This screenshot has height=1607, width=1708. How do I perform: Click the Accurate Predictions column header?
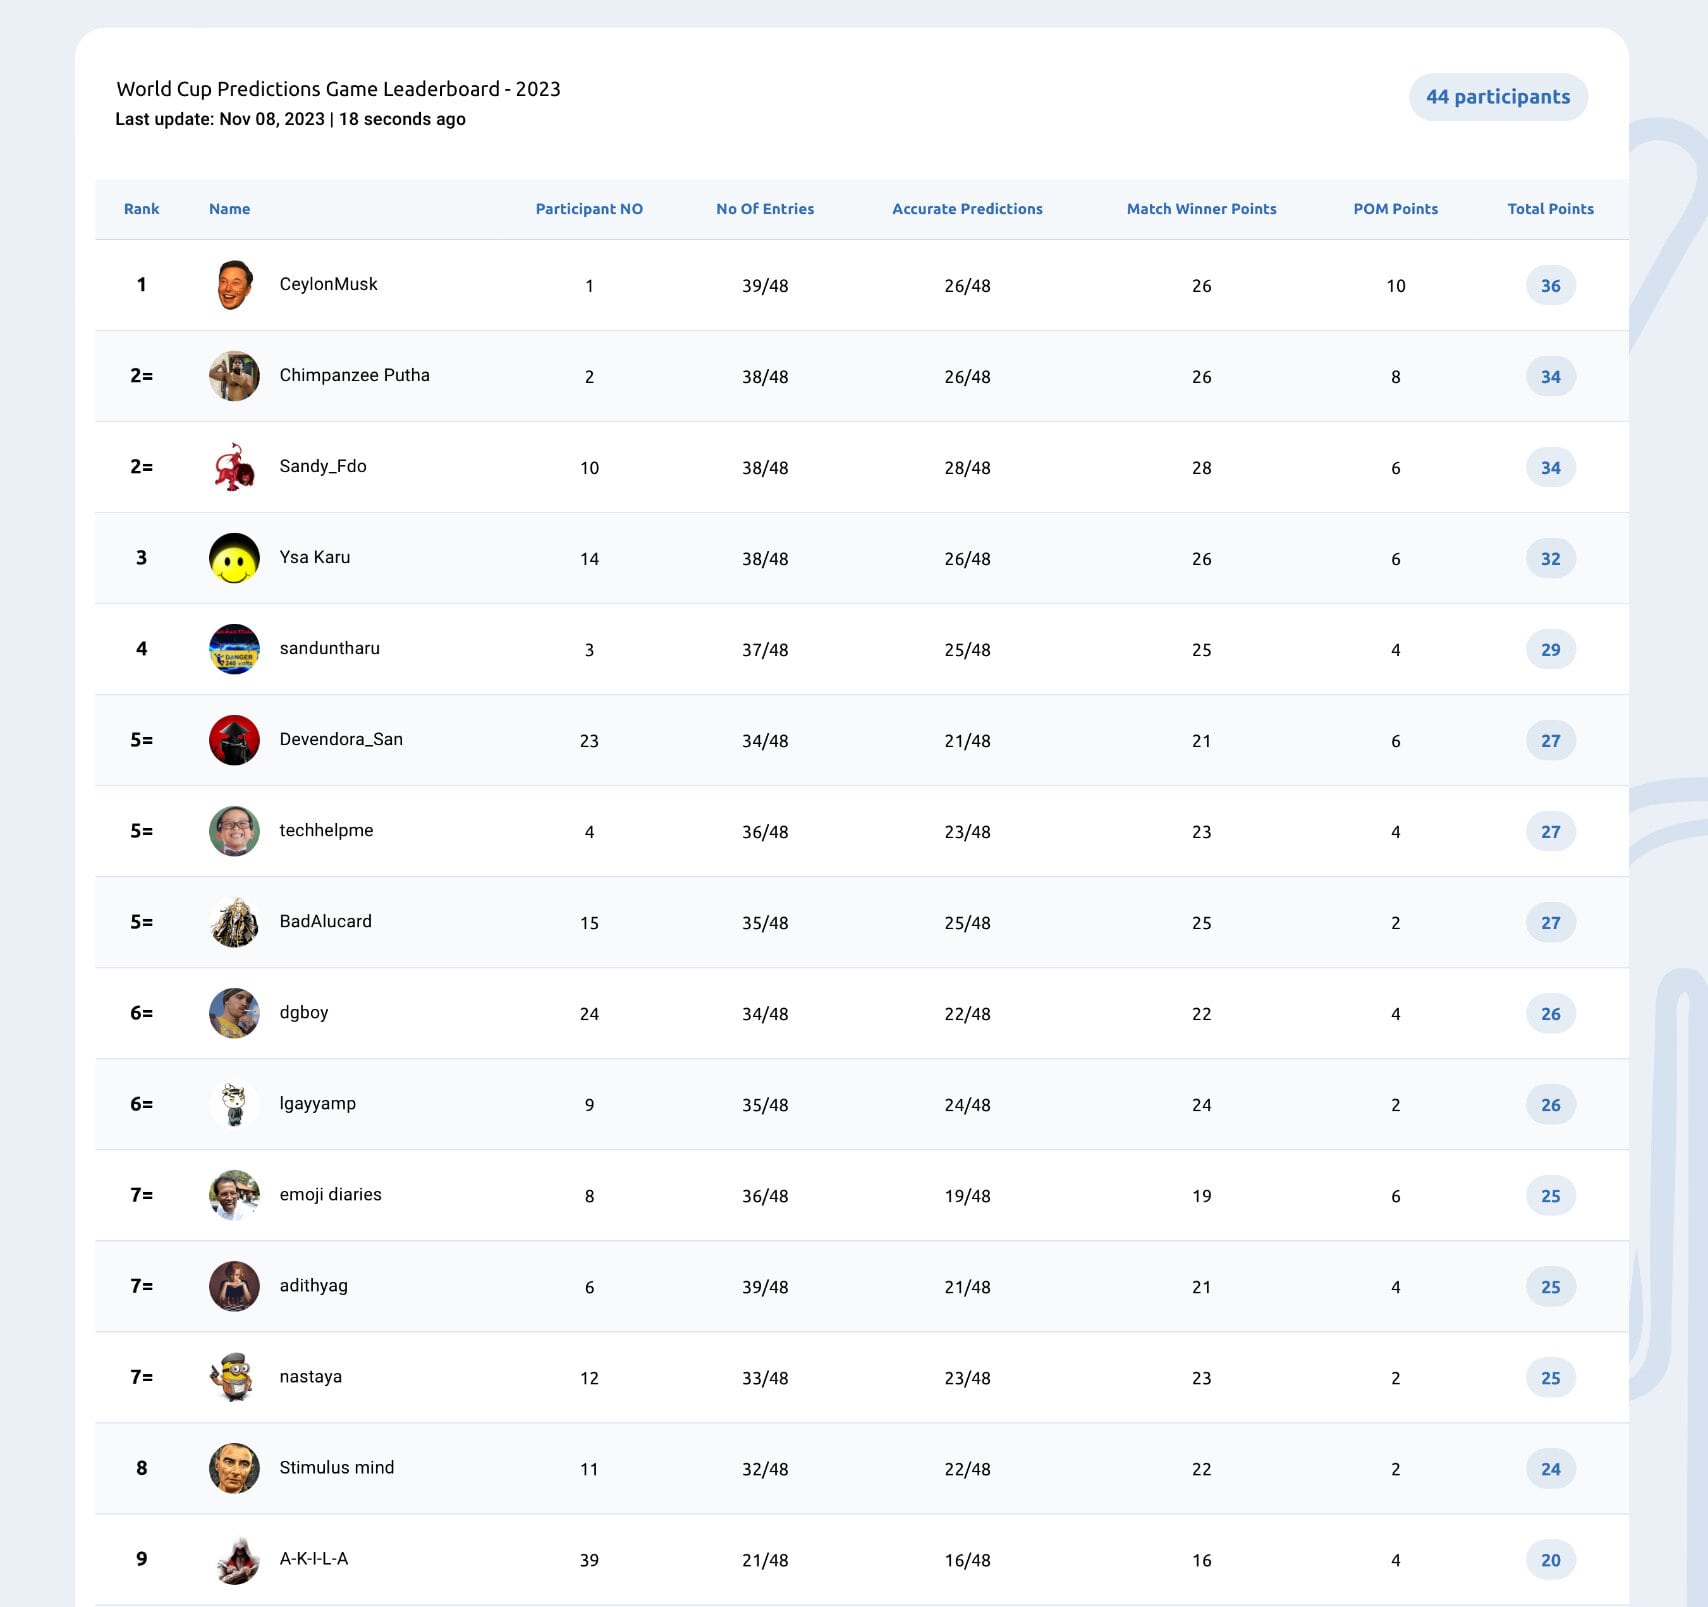[x=967, y=209]
